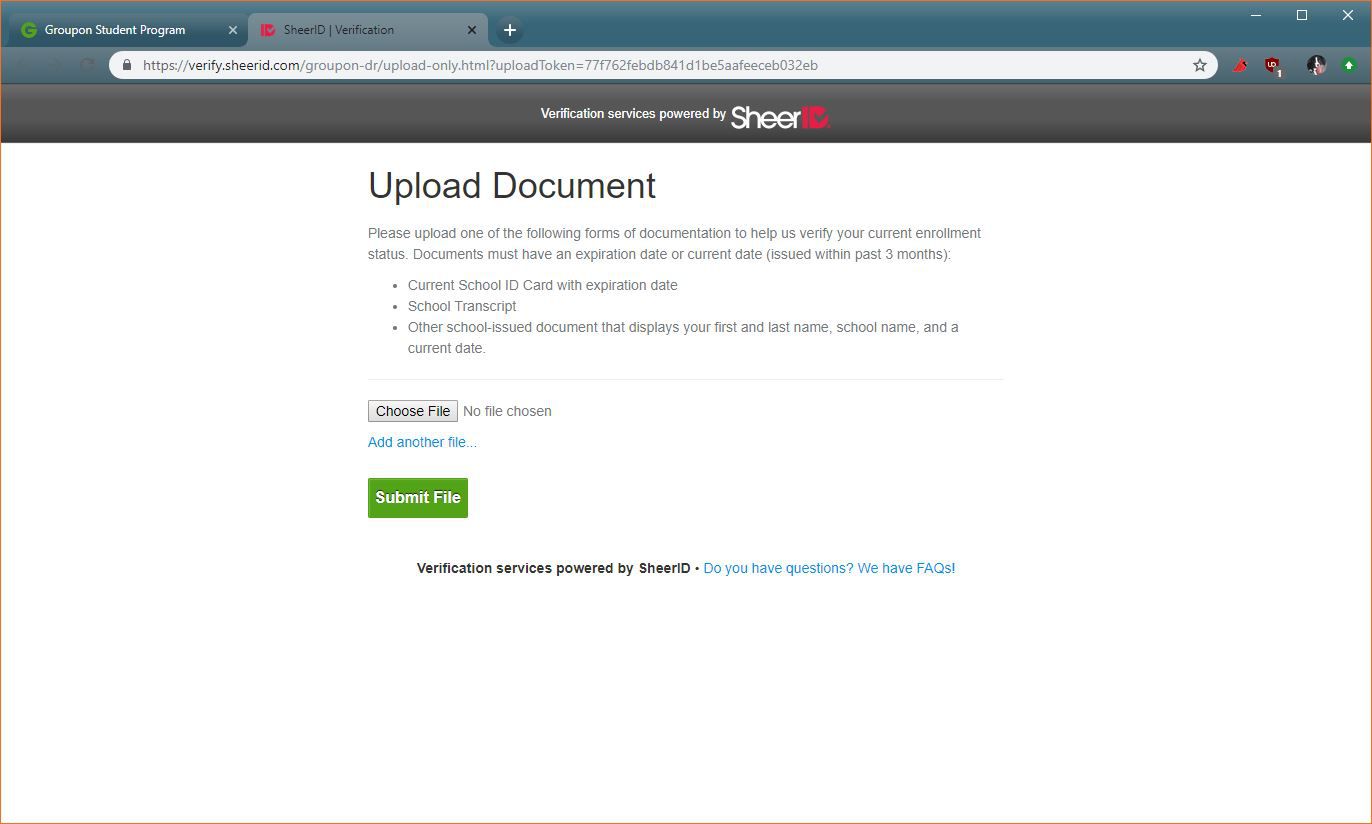Close the Groupon Student Program tab
The width and height of the screenshot is (1372, 824).
pos(233,30)
